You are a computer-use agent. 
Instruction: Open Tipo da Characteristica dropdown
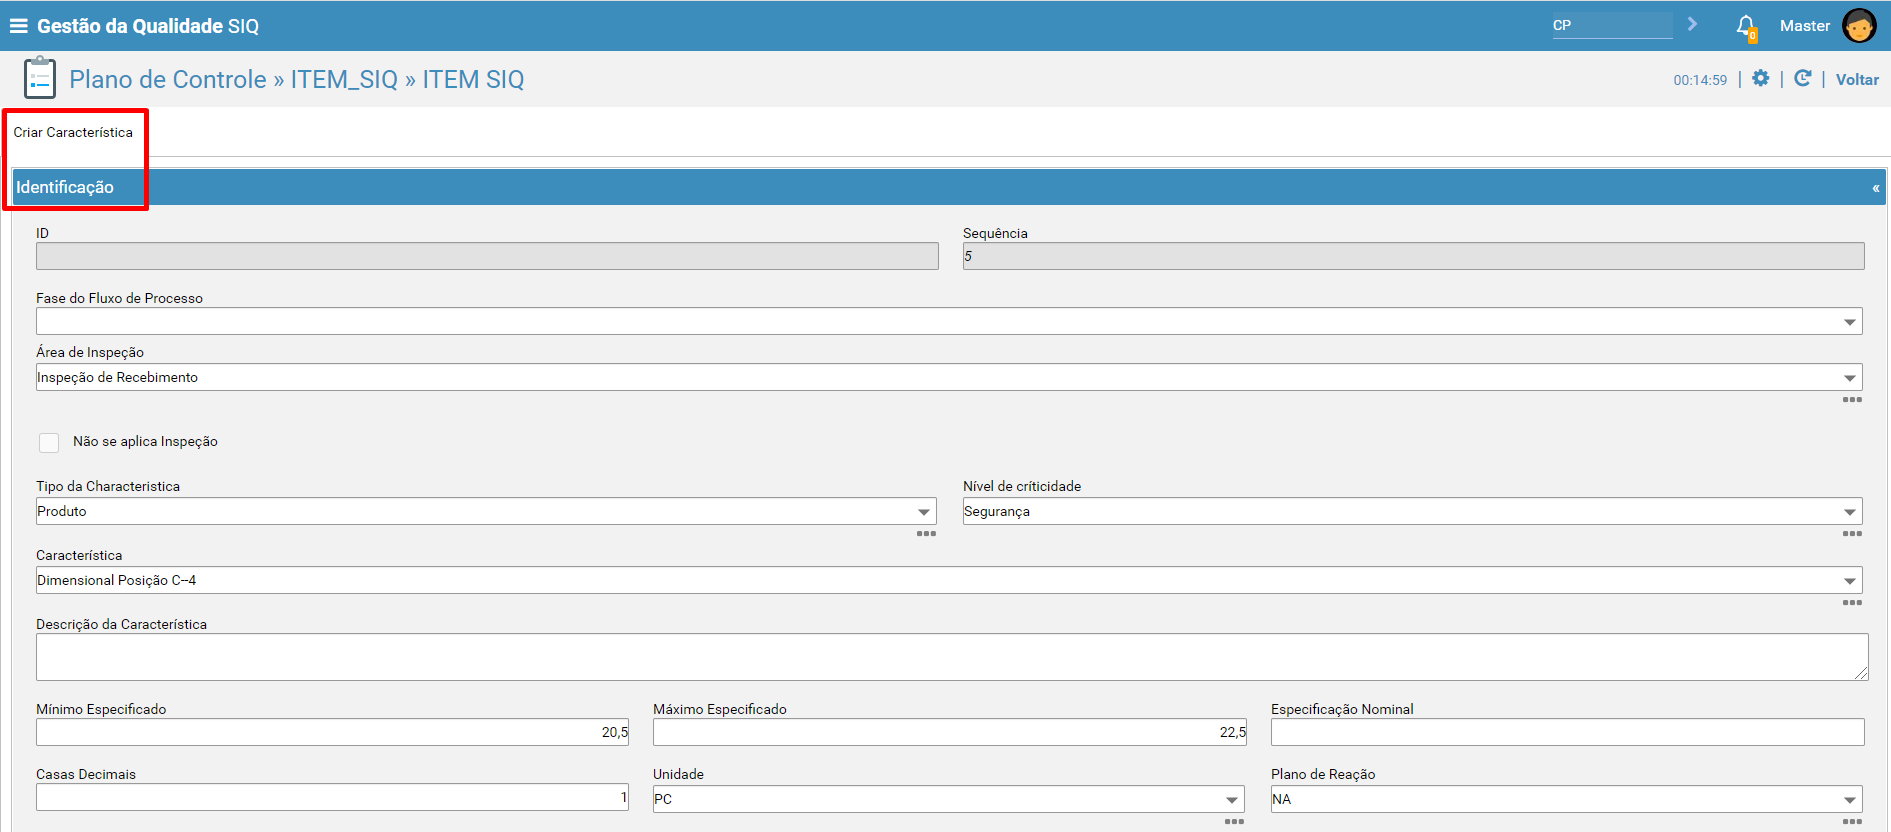[486, 511]
